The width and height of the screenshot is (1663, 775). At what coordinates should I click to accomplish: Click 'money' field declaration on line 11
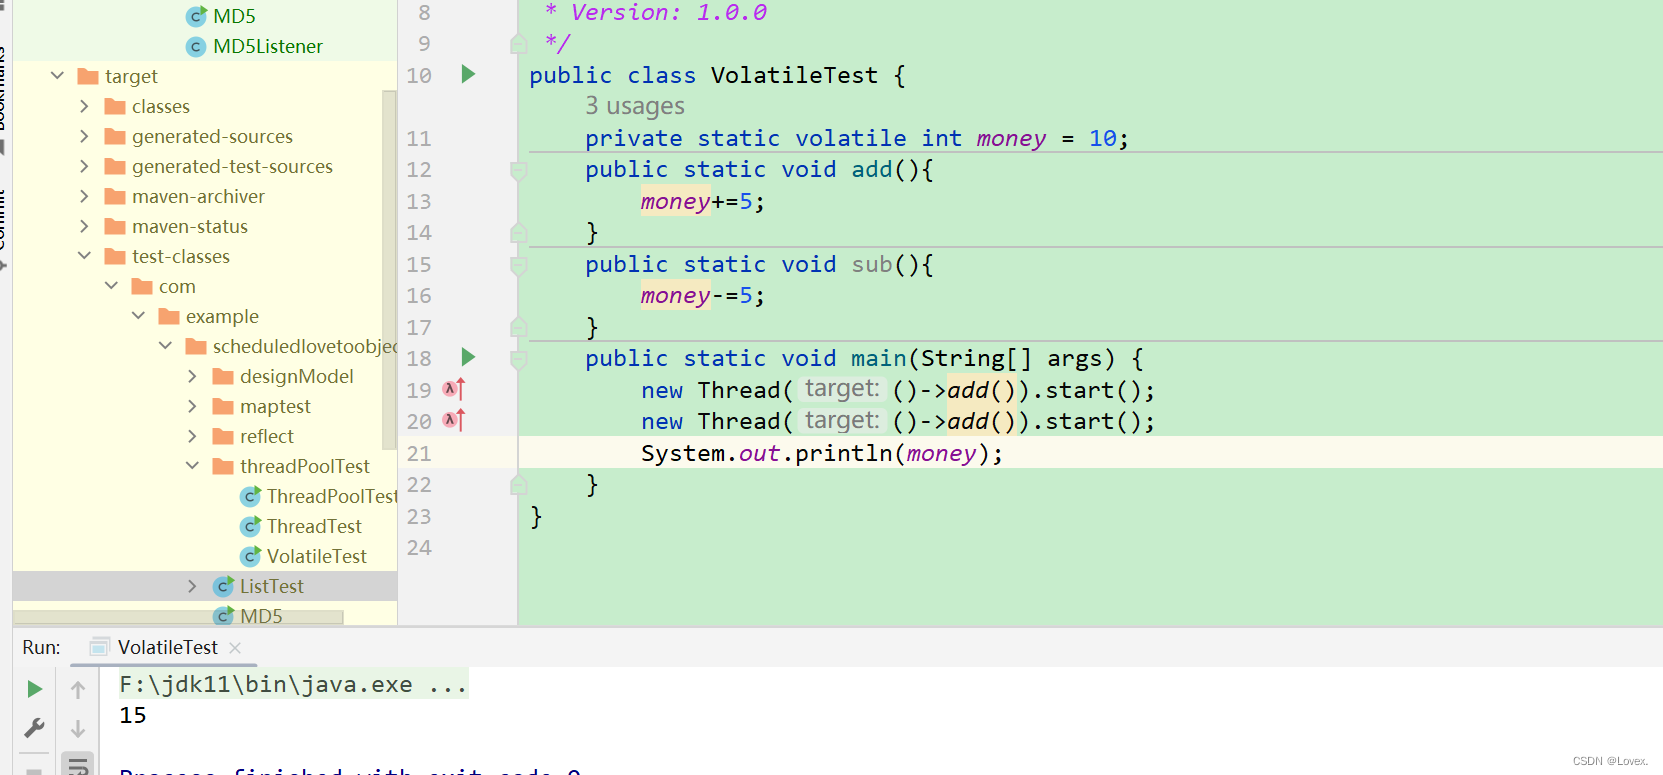coord(1011,138)
